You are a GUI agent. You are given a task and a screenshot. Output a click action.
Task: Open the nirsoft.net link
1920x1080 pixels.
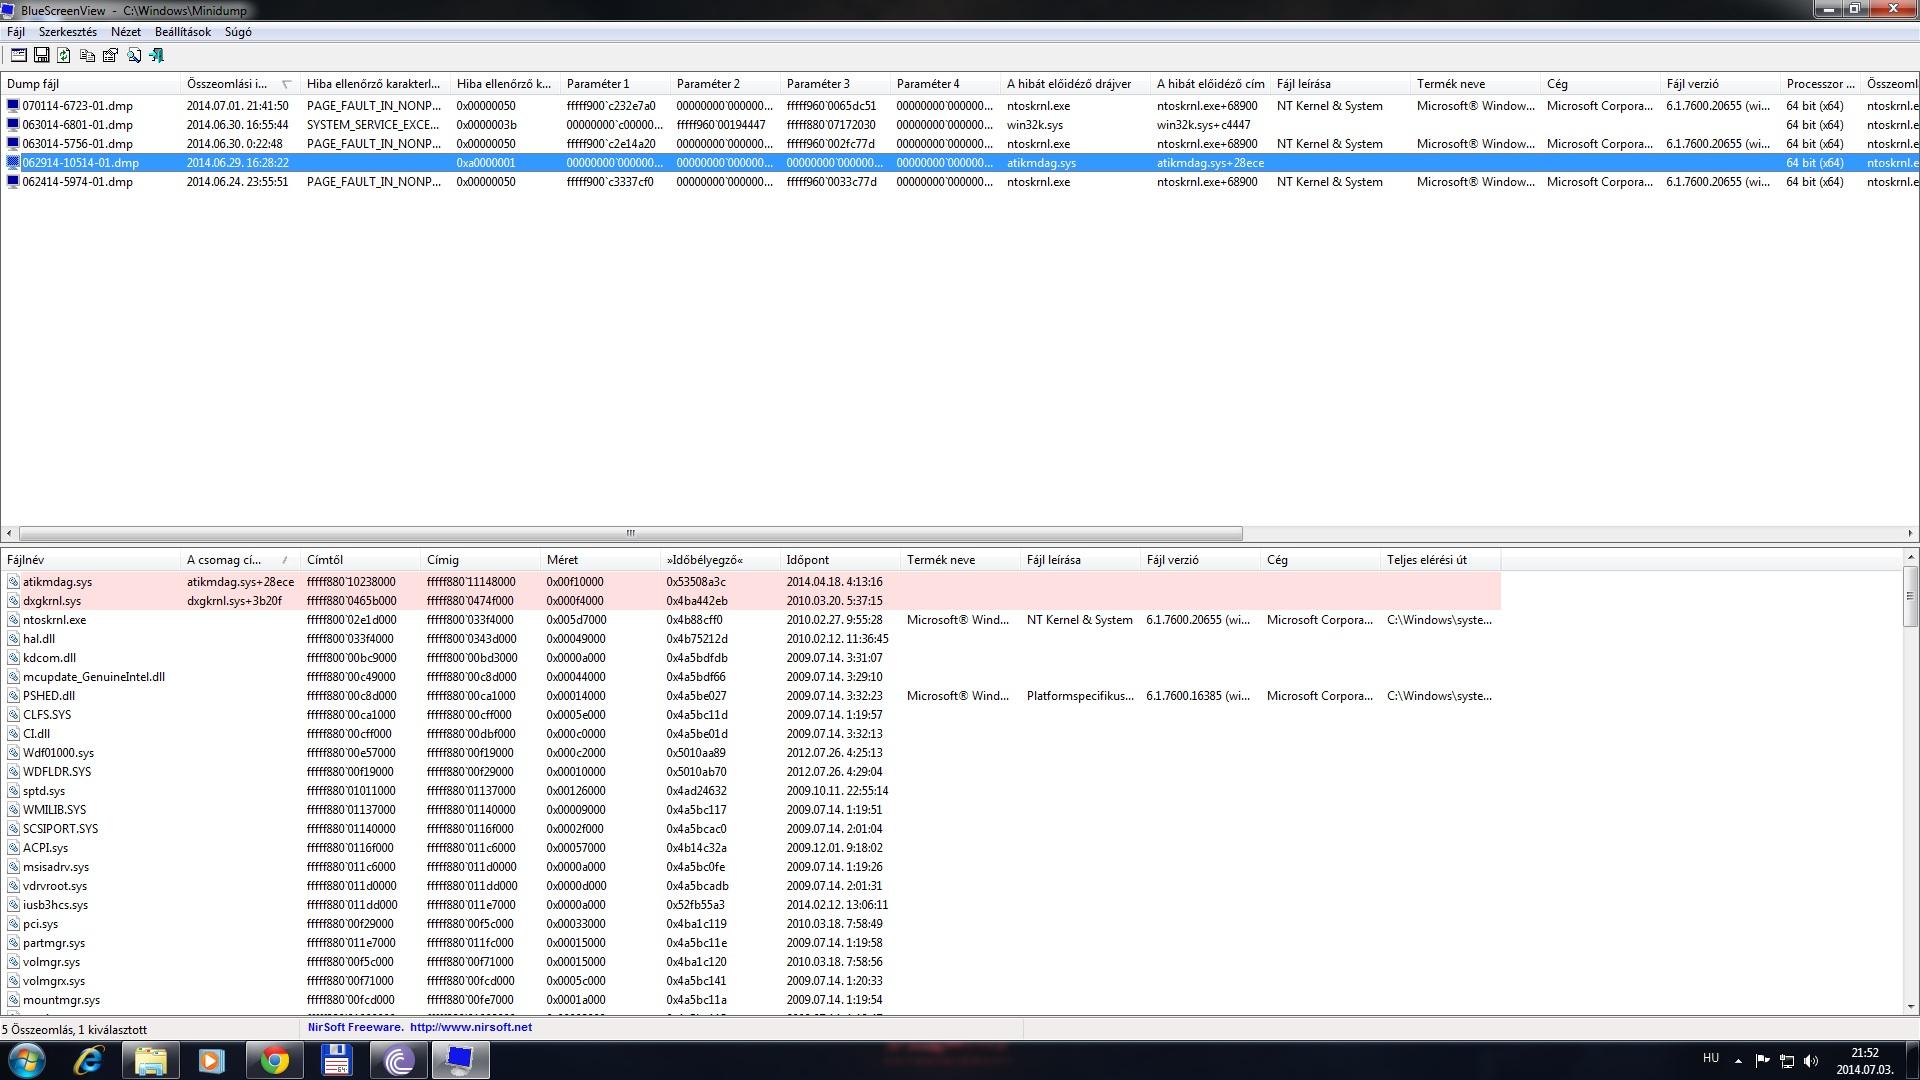pos(470,1027)
